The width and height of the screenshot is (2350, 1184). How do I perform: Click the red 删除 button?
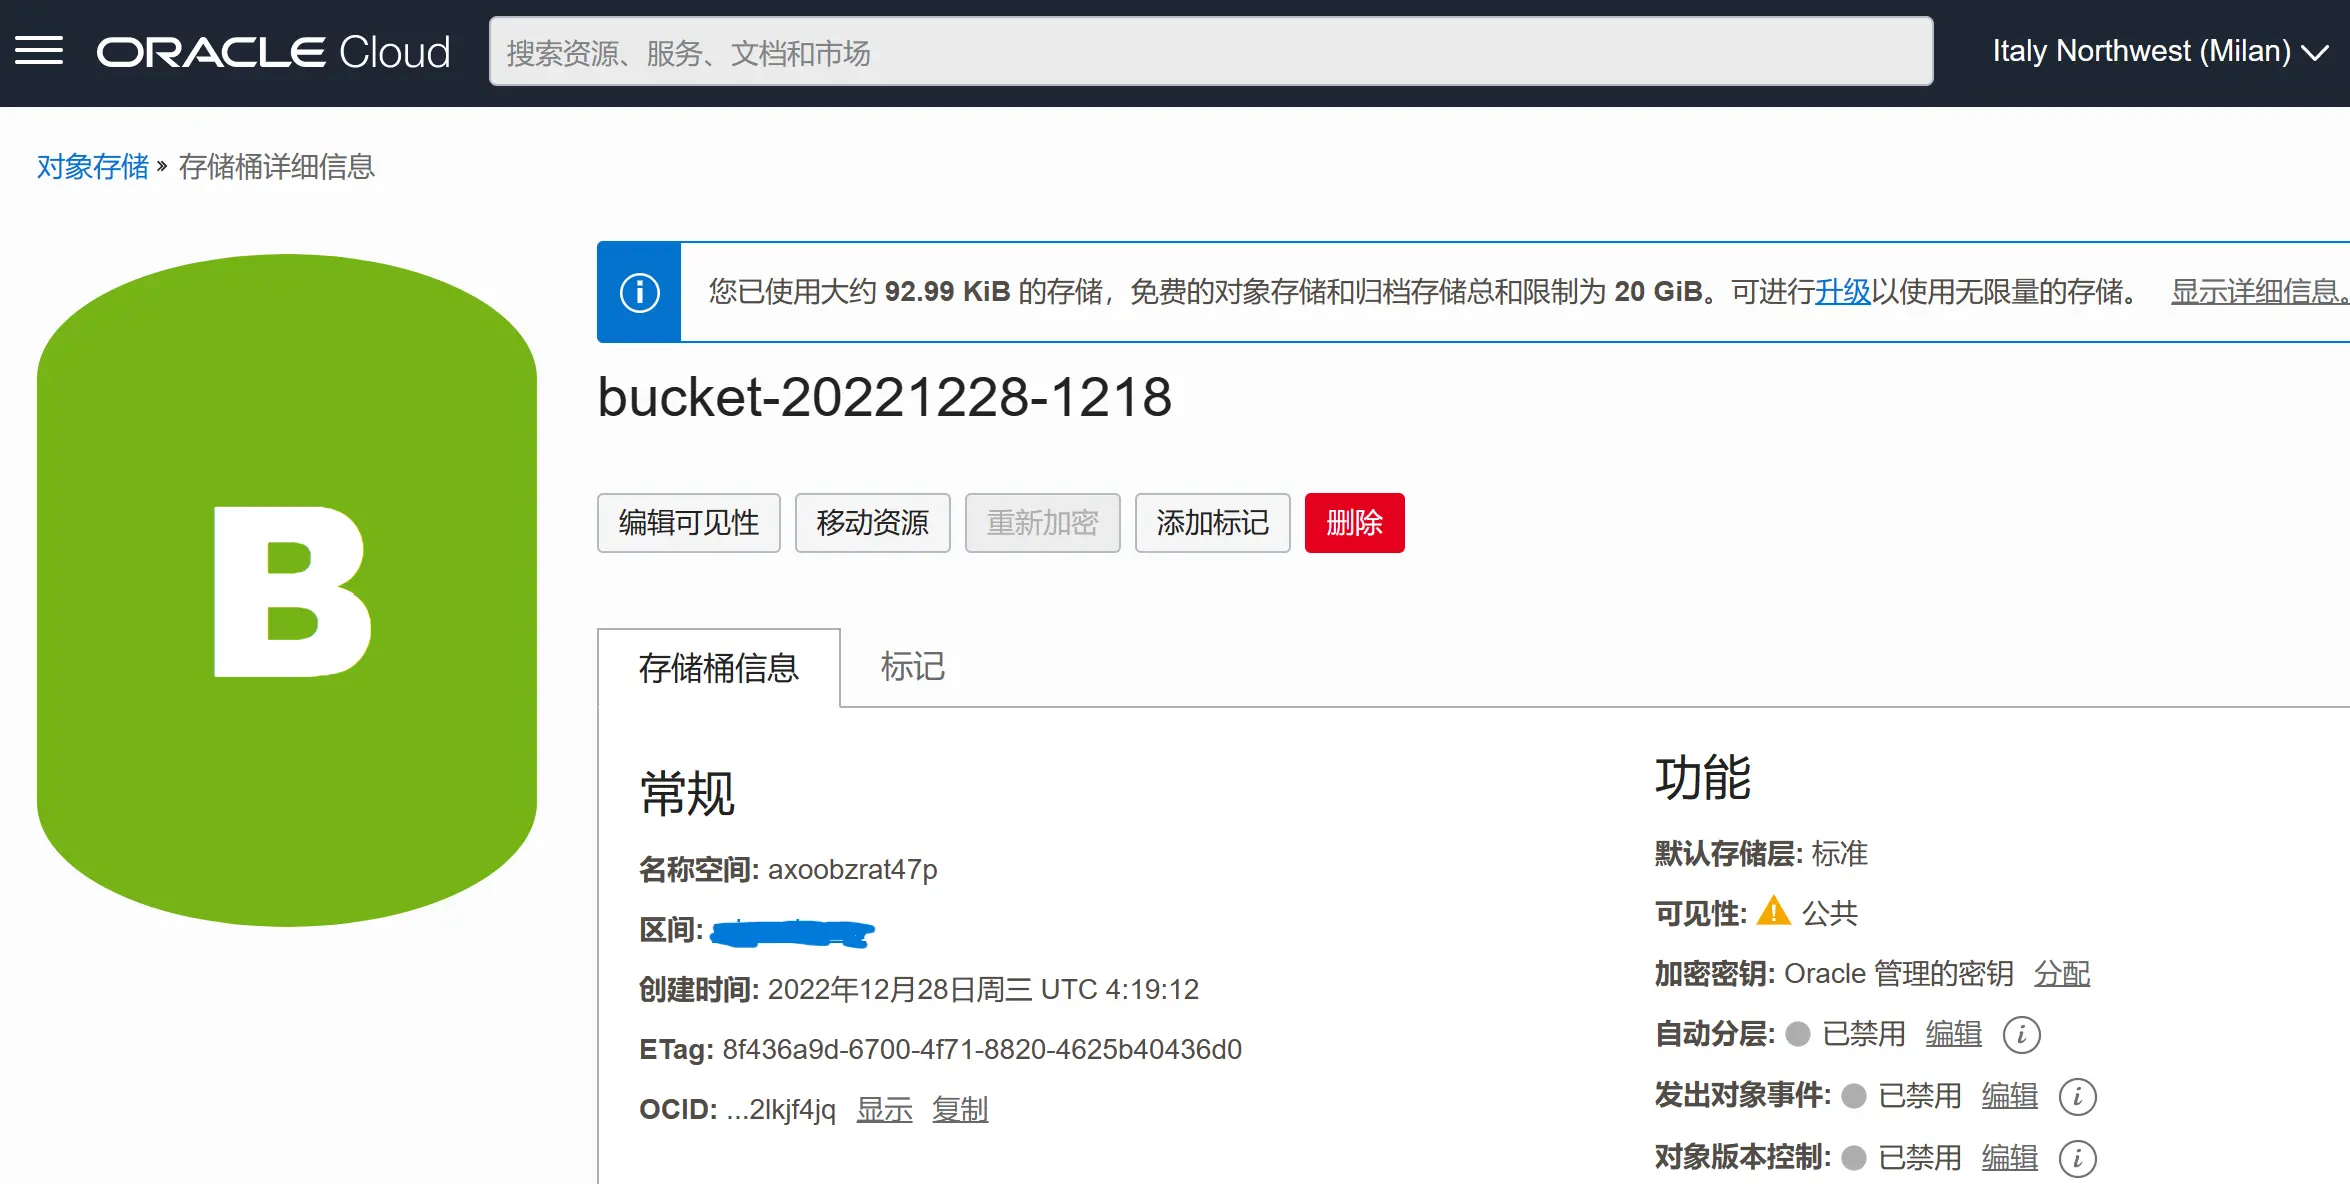[1354, 522]
